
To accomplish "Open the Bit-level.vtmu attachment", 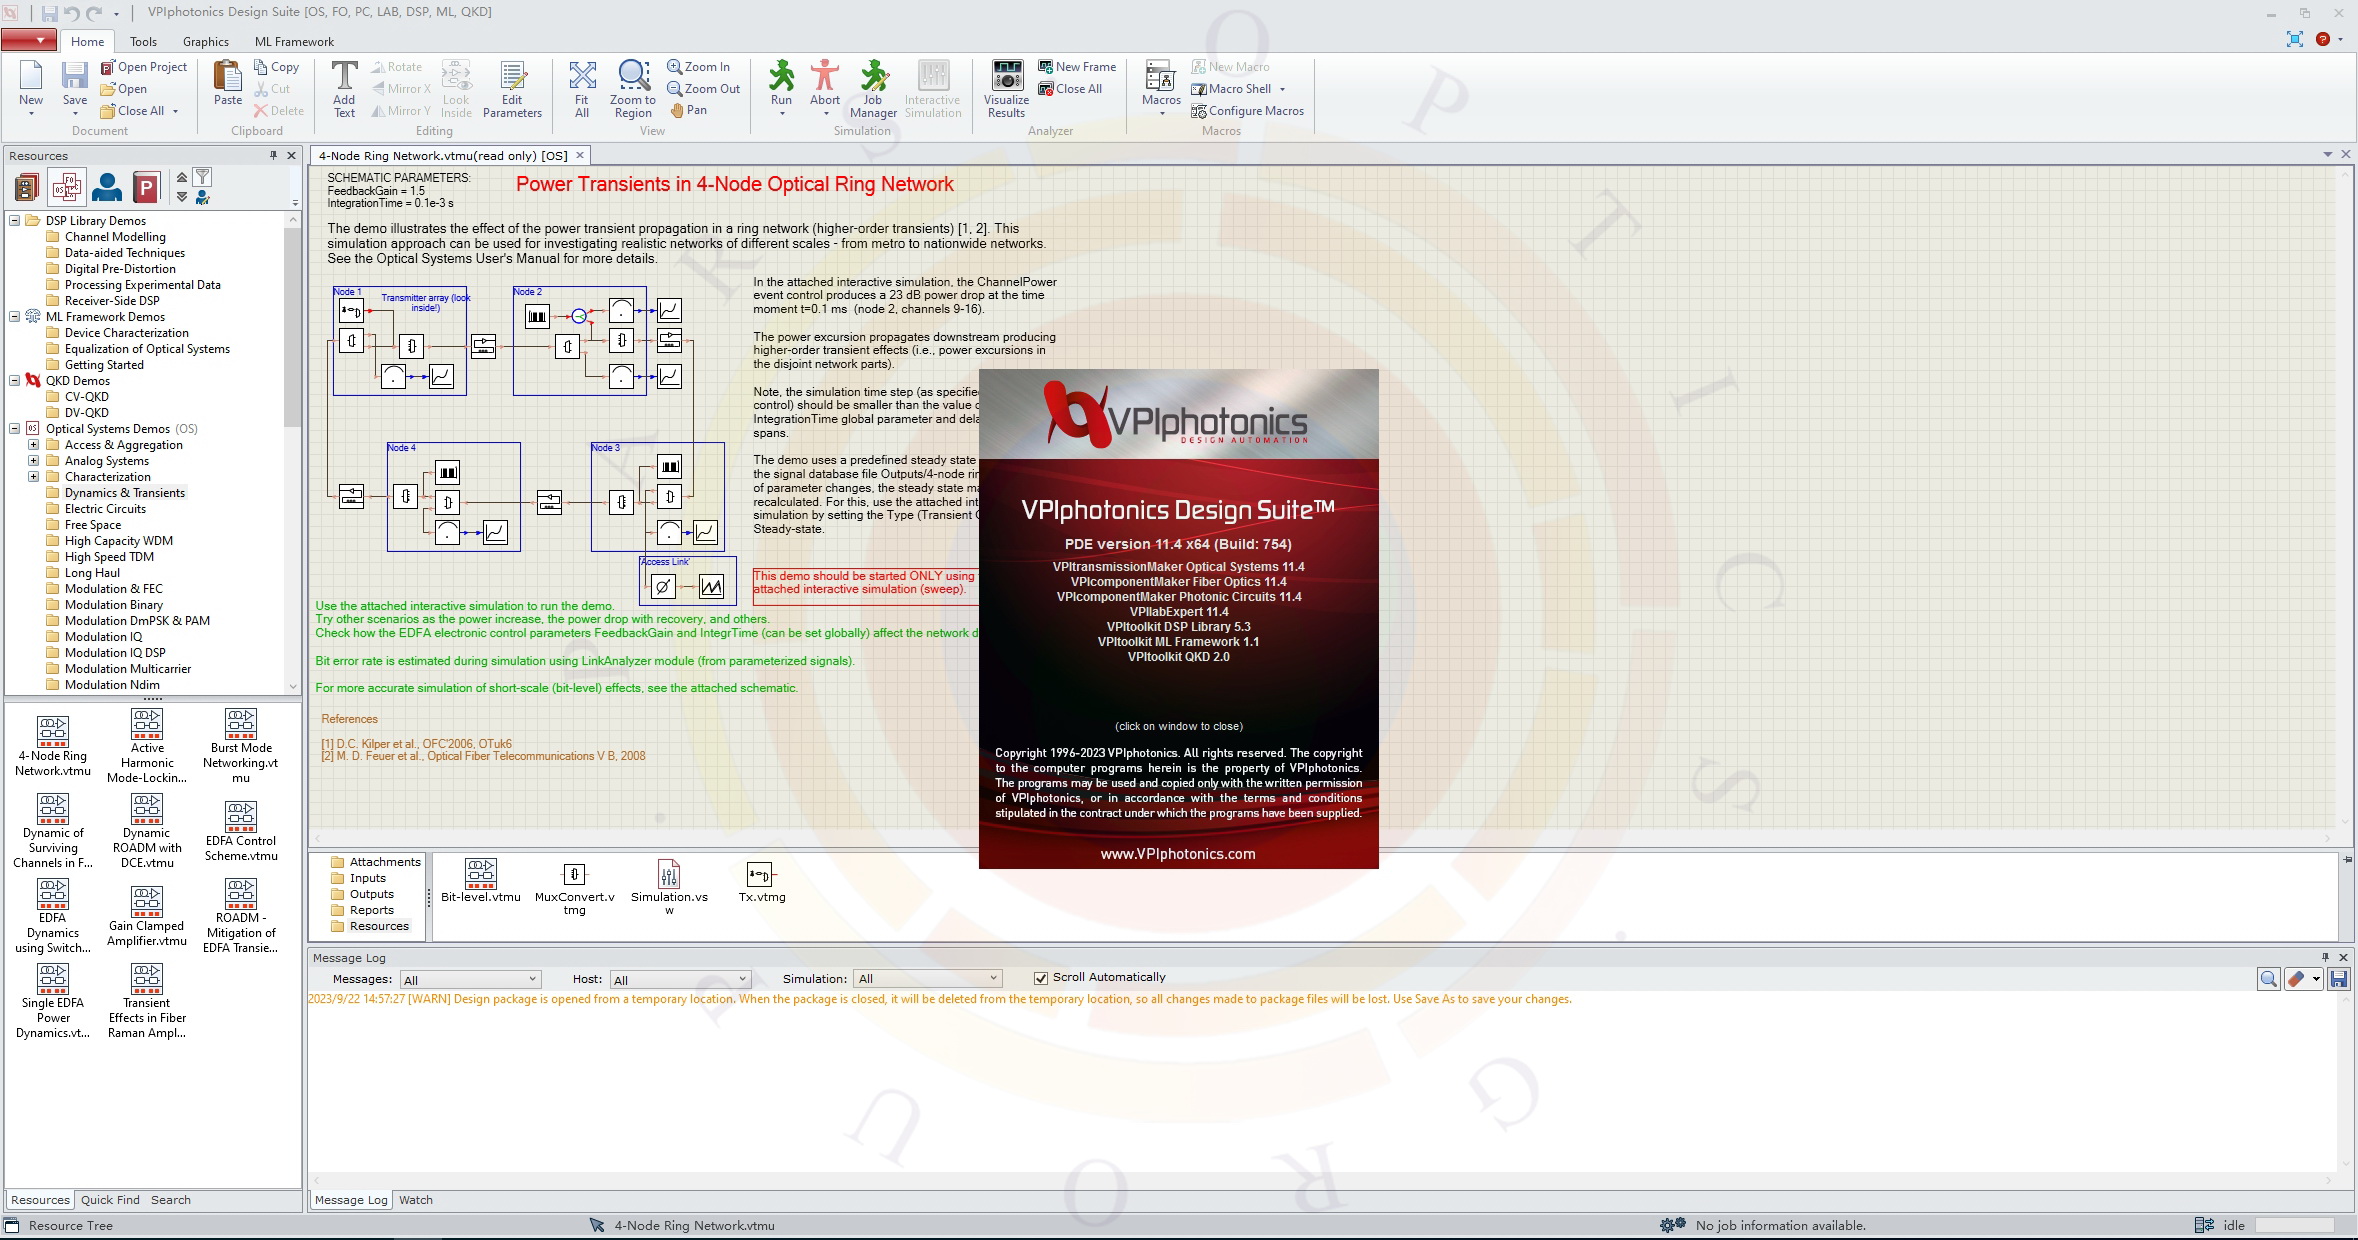I will [x=481, y=881].
